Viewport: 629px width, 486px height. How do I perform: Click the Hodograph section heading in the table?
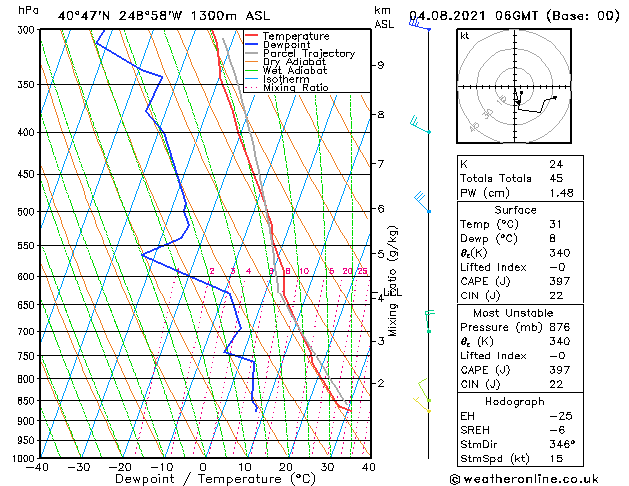[515, 401]
